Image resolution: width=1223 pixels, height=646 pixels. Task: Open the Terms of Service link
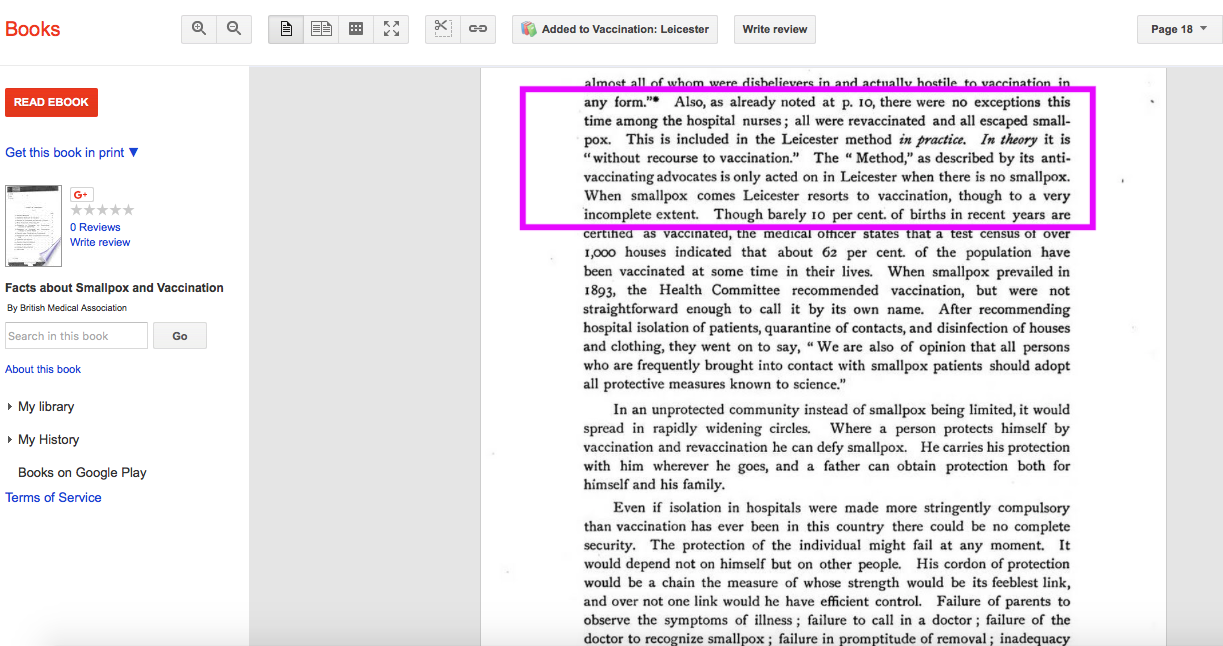point(53,498)
